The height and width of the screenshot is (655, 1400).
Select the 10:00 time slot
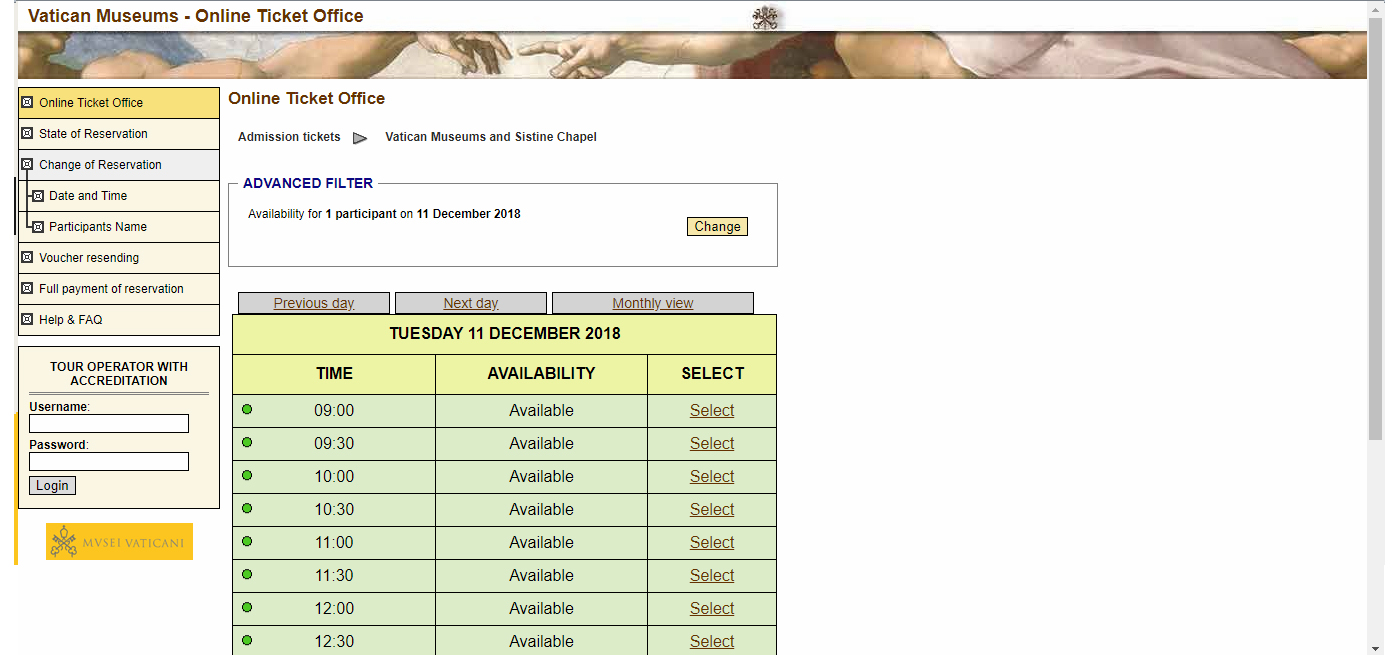point(712,477)
